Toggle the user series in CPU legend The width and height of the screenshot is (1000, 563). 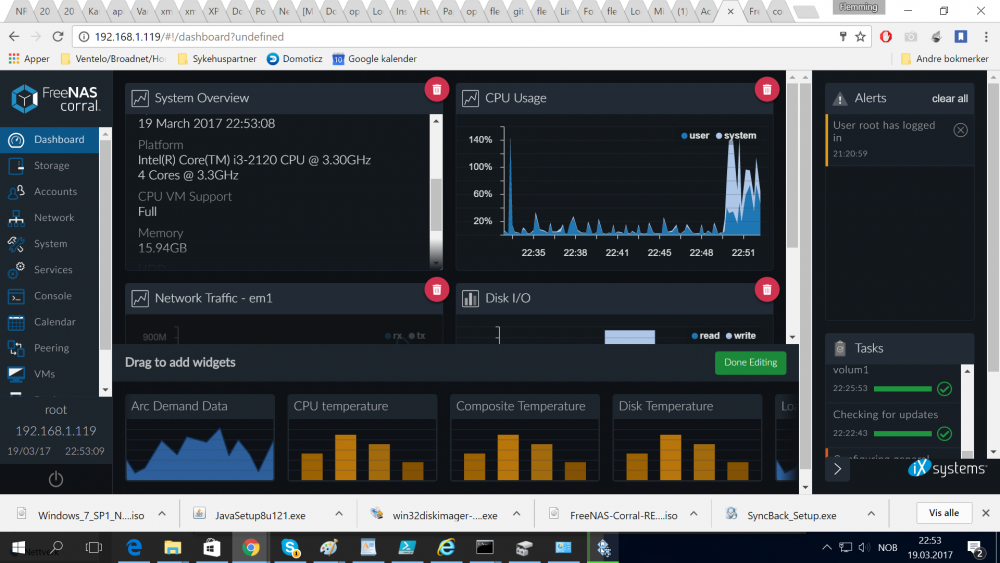(695, 136)
